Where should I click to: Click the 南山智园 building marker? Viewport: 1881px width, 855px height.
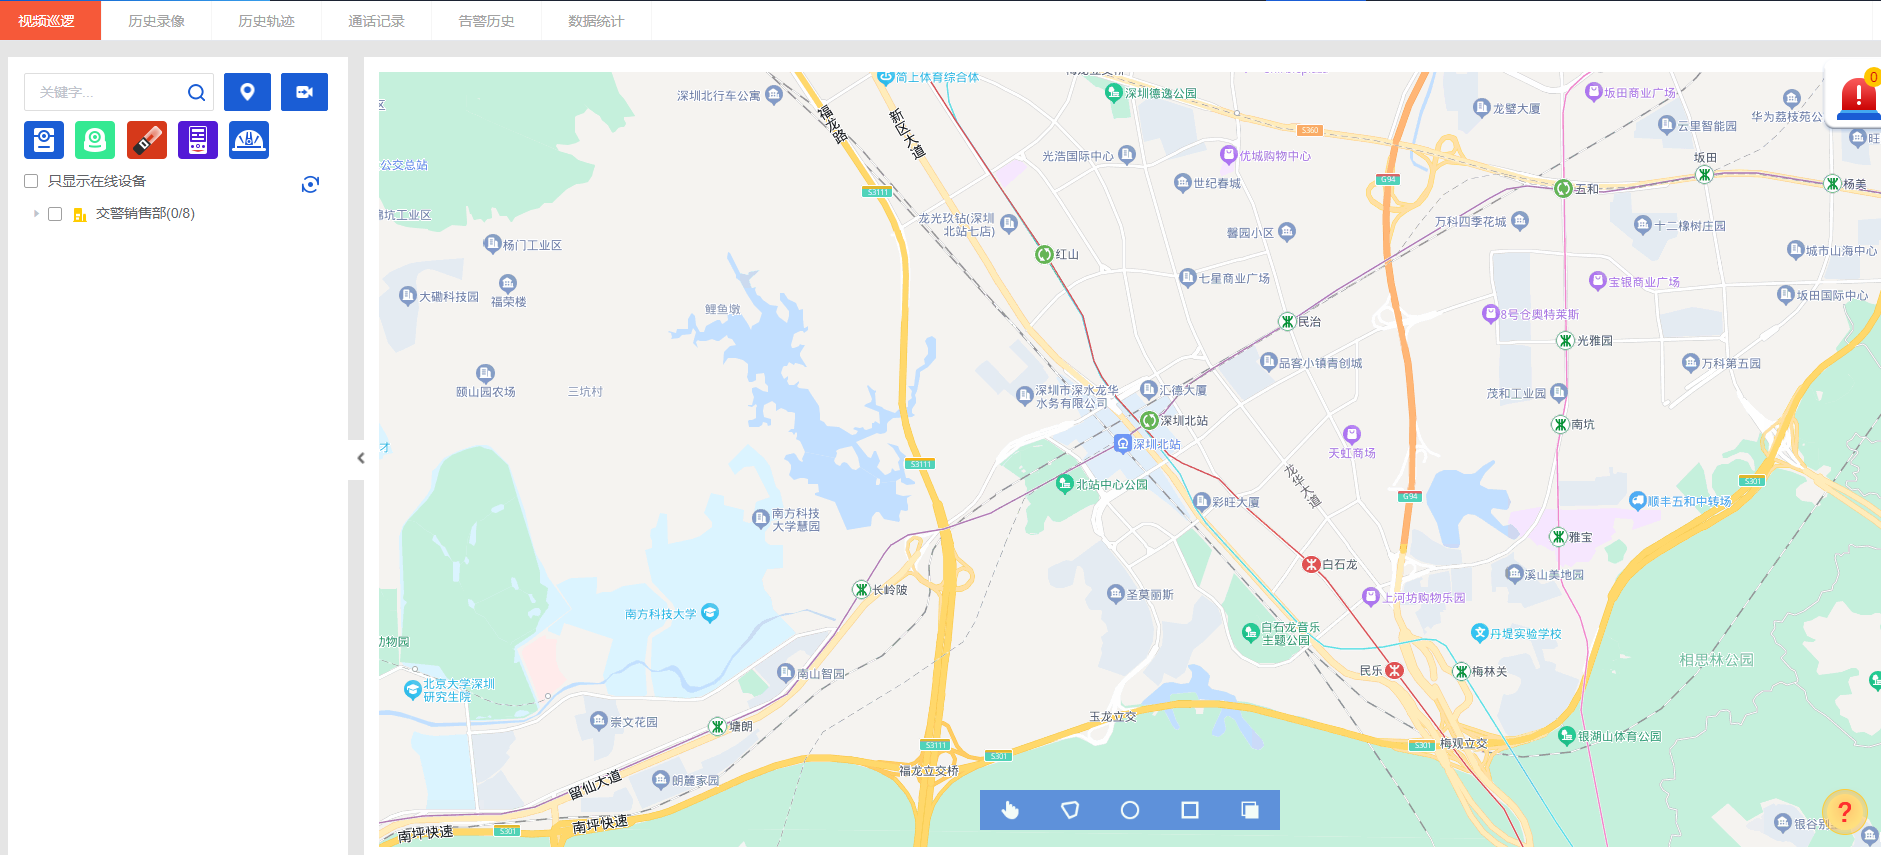tap(786, 673)
